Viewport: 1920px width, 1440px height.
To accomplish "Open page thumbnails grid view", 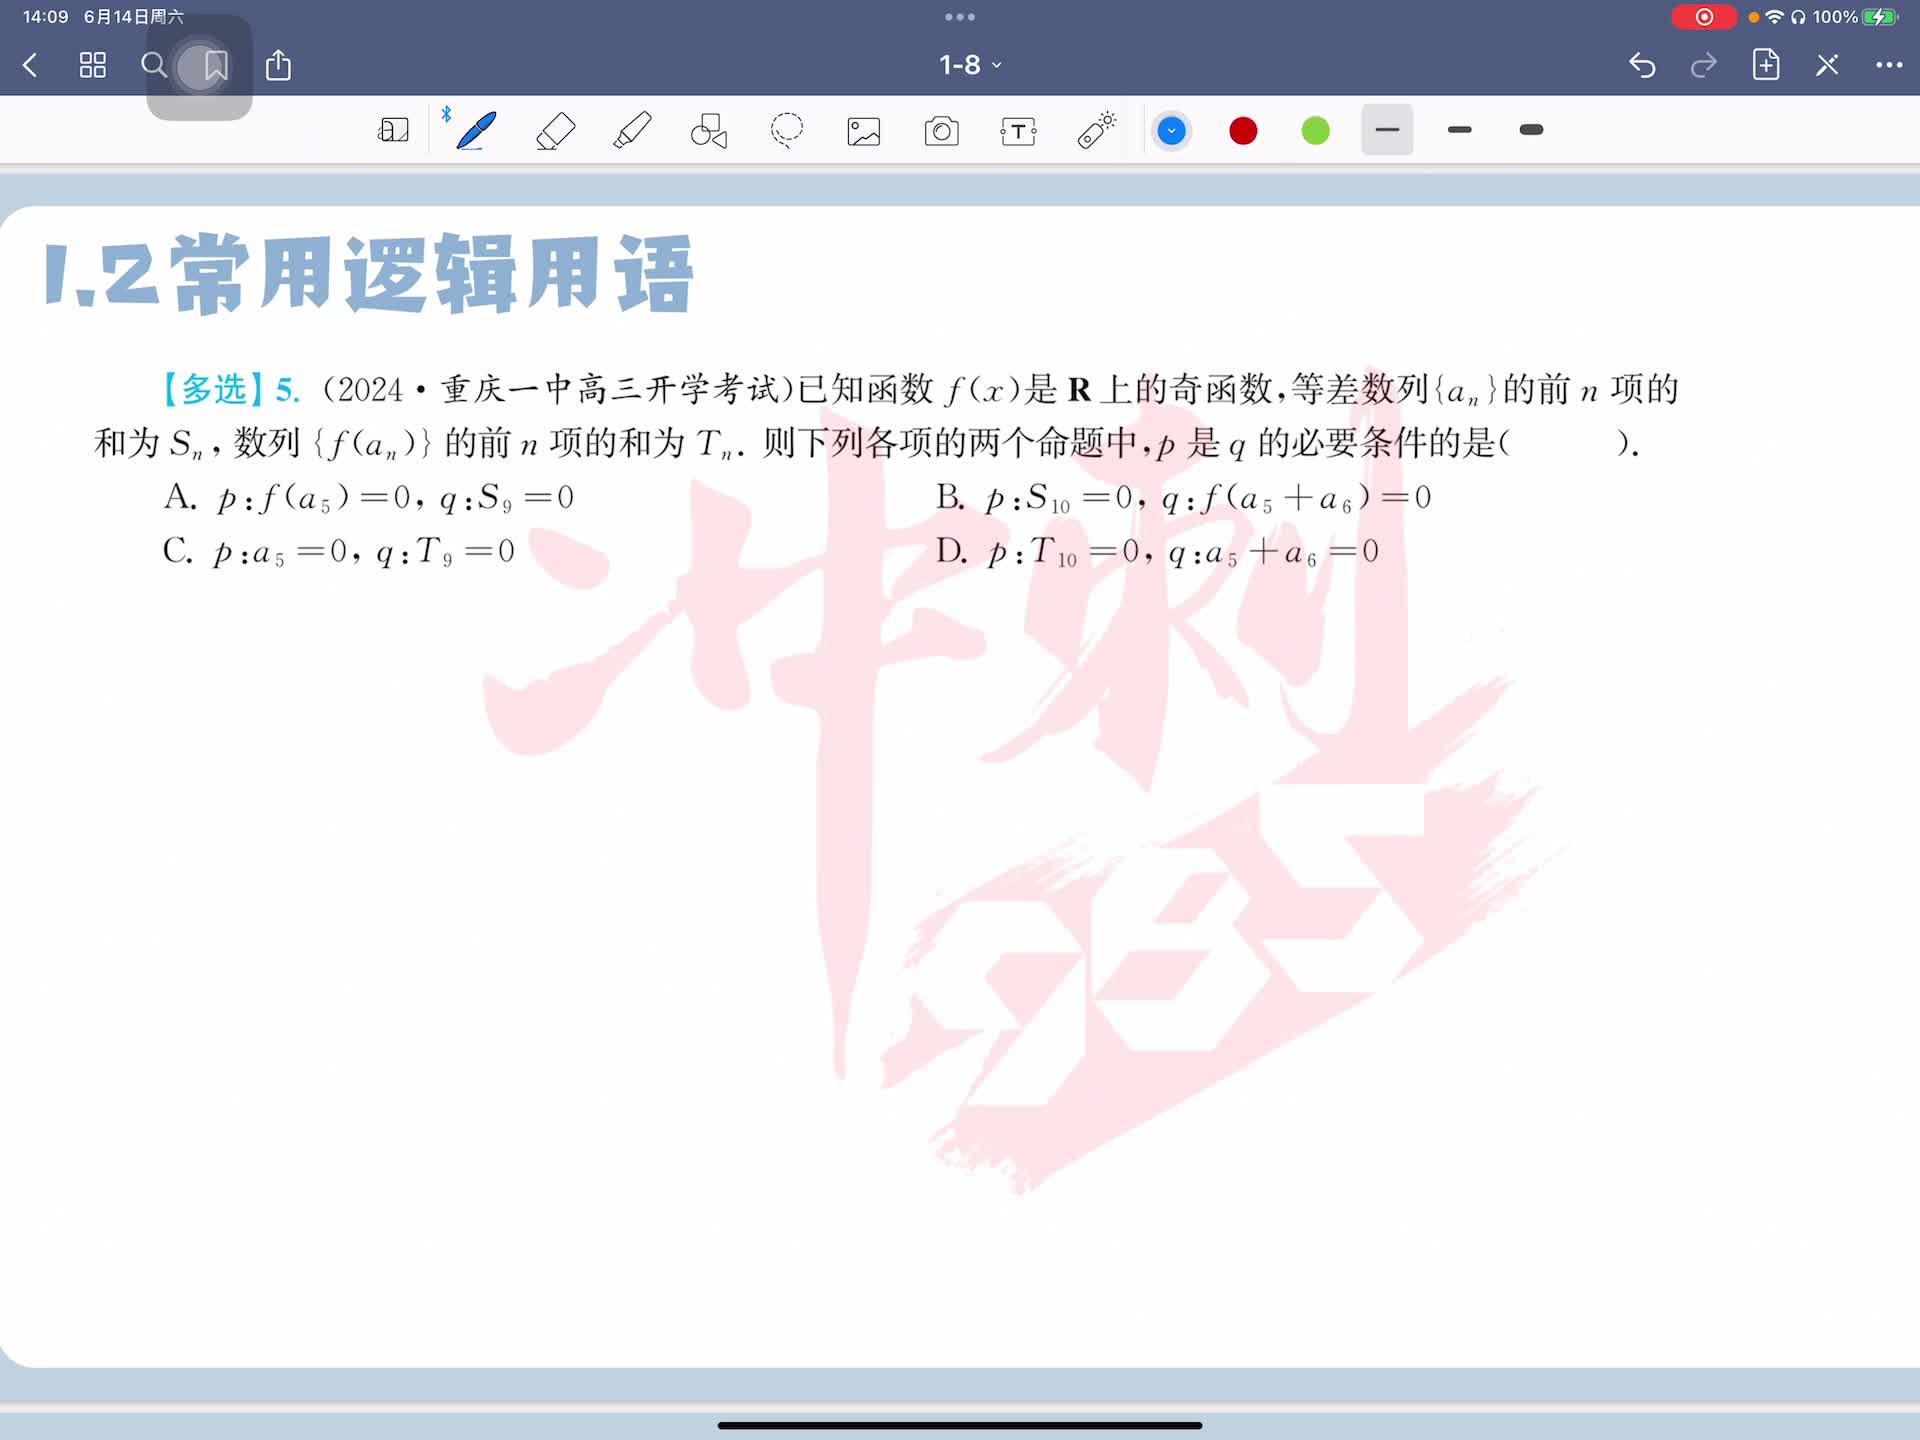I will (x=93, y=66).
